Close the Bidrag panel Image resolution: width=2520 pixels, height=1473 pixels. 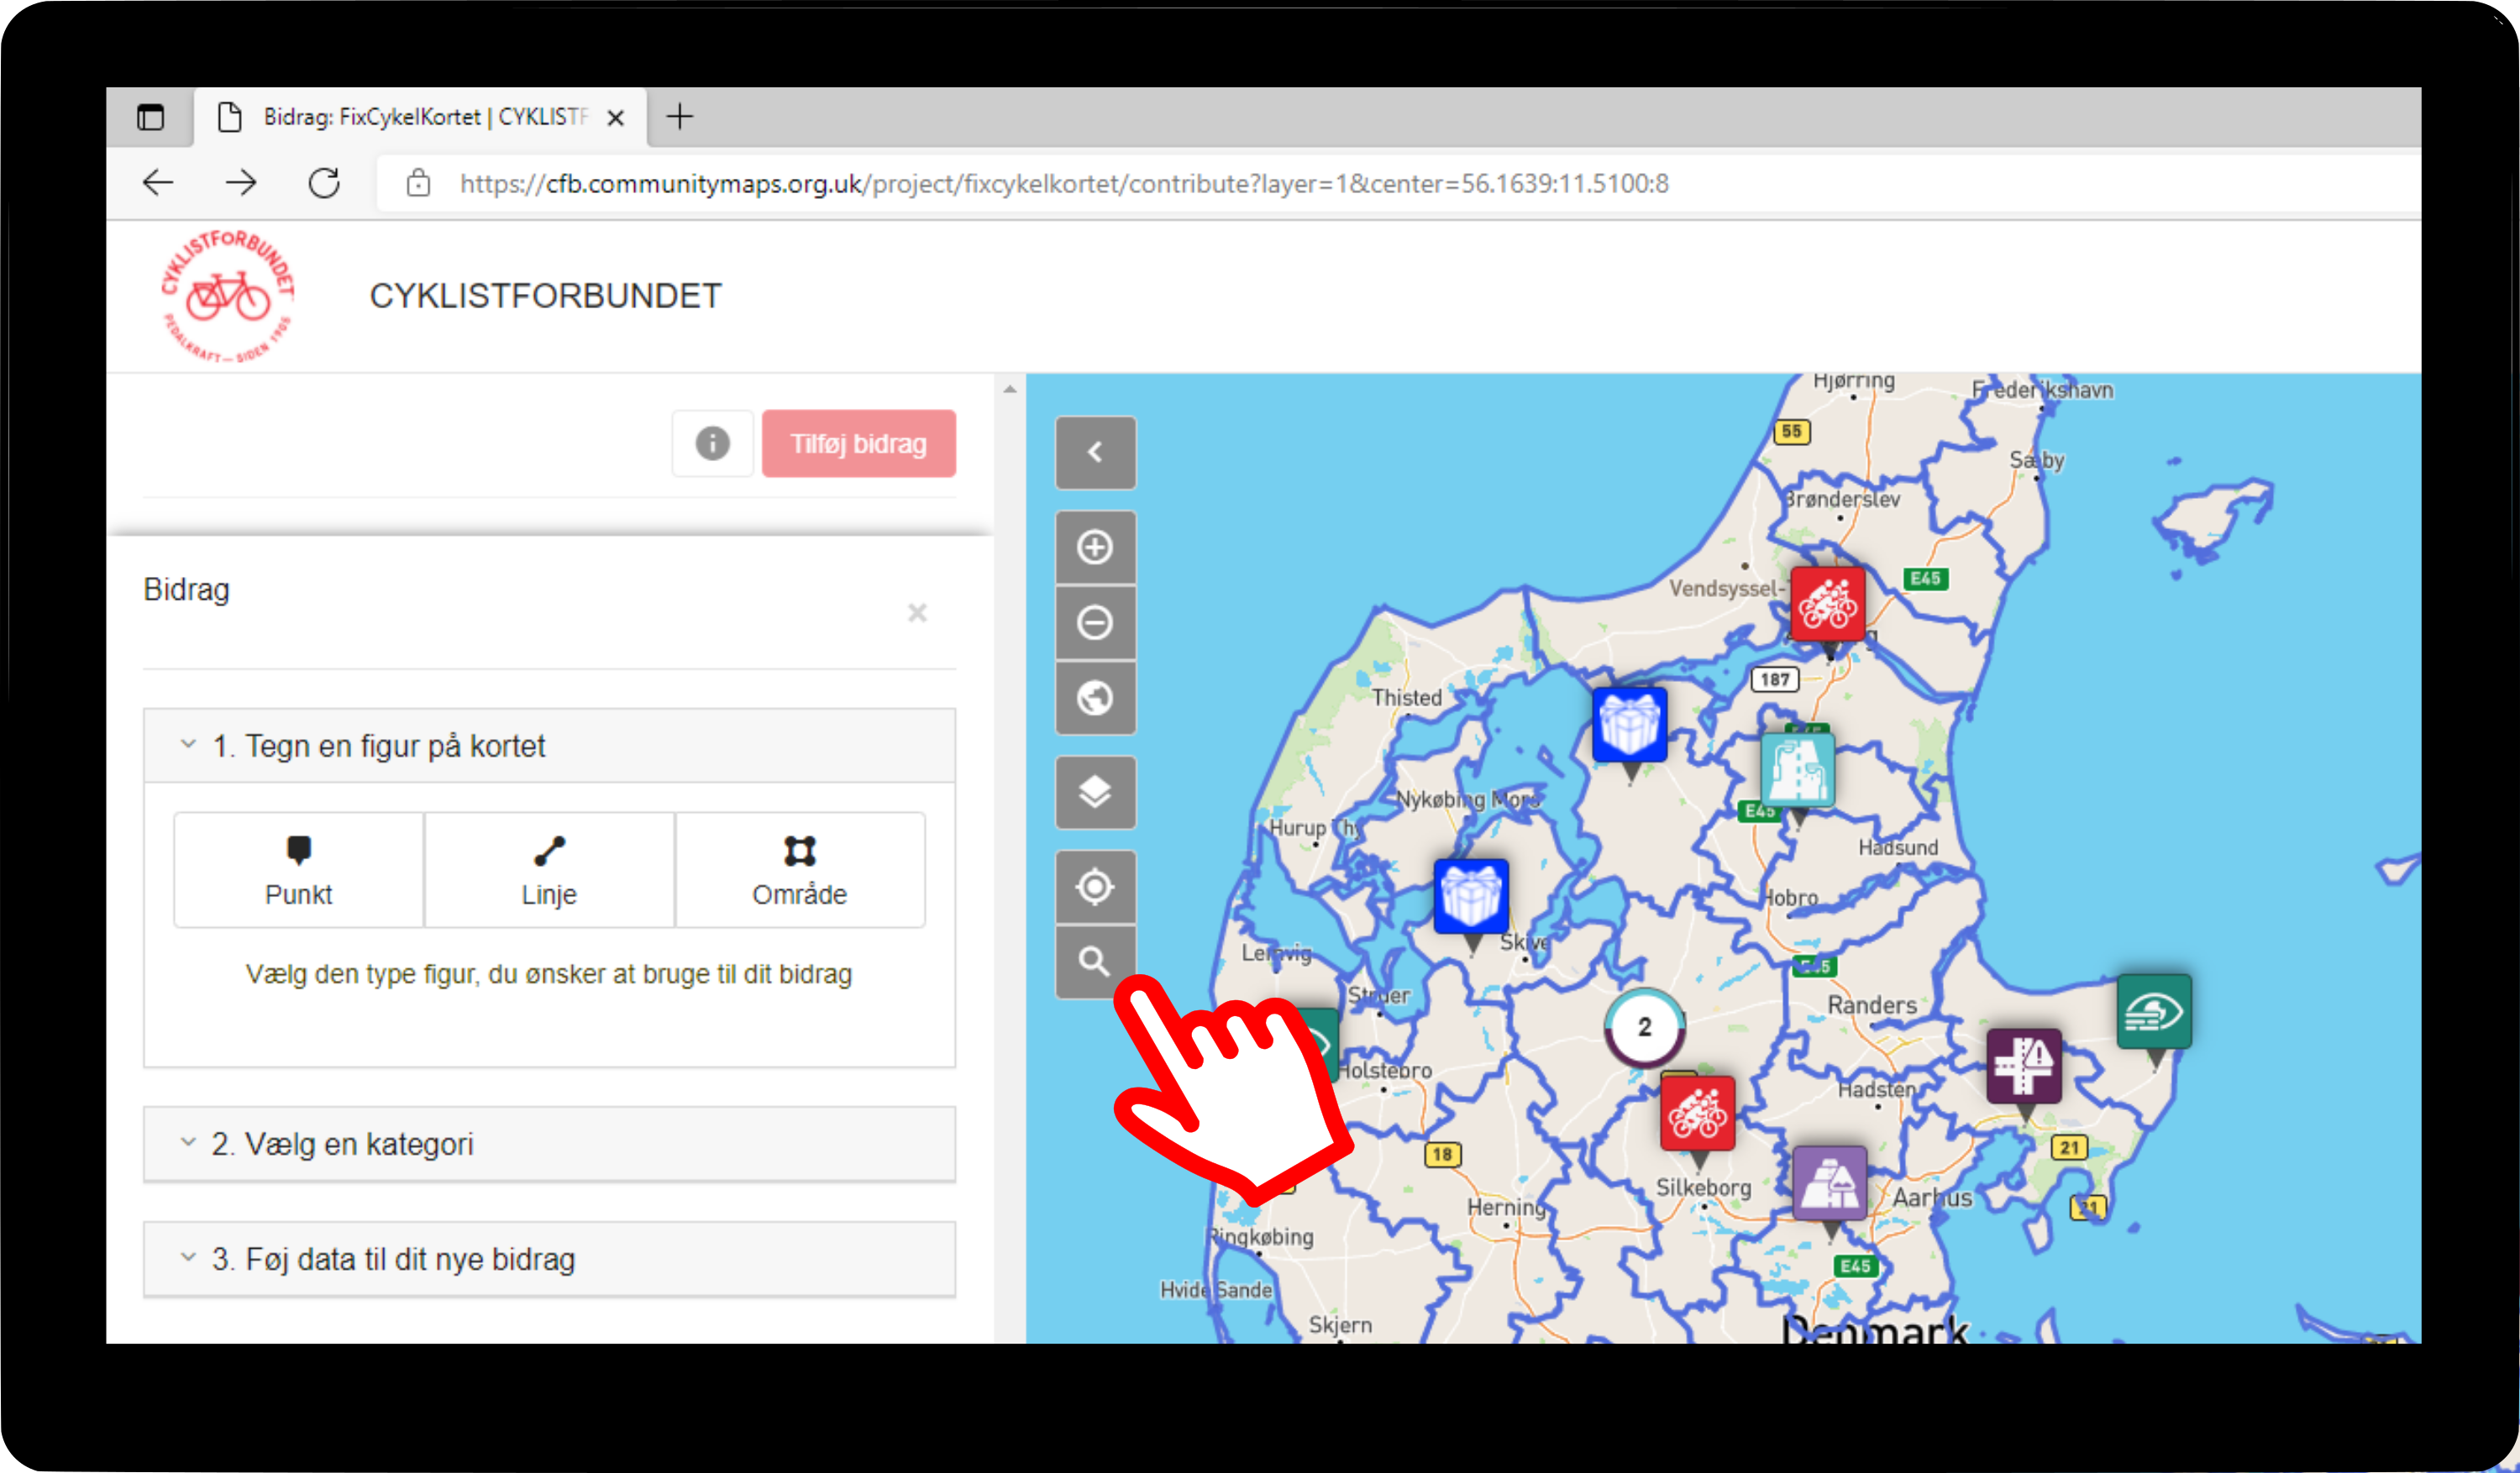tap(917, 613)
